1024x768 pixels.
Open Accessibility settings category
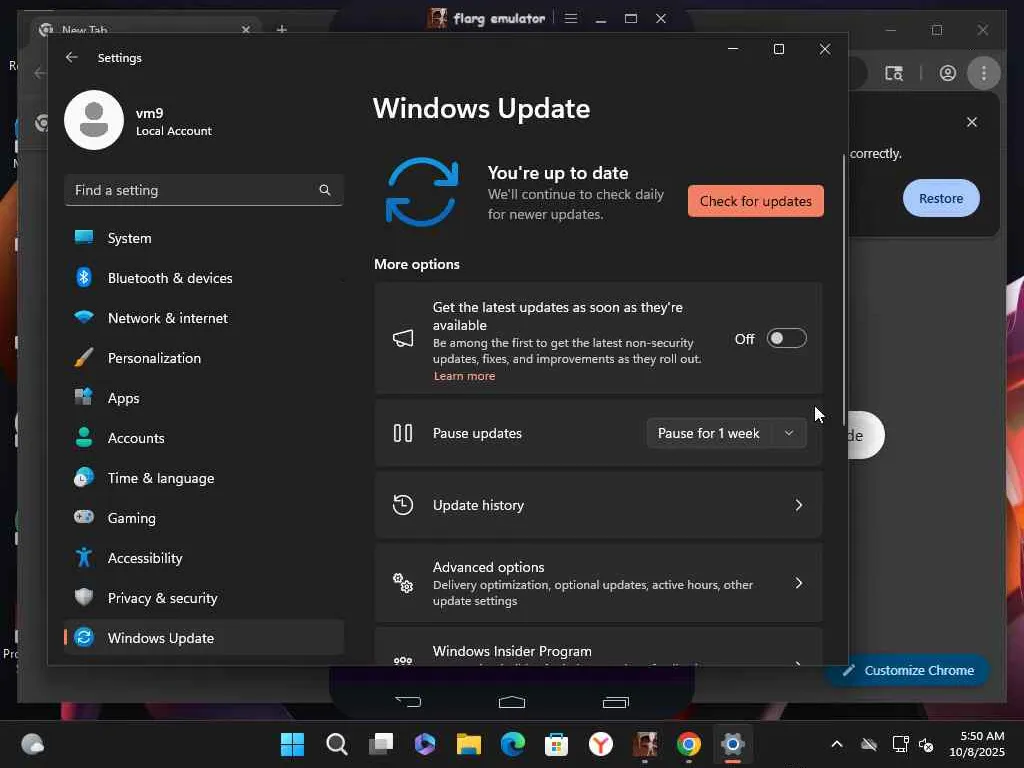pyautogui.click(x=204, y=558)
